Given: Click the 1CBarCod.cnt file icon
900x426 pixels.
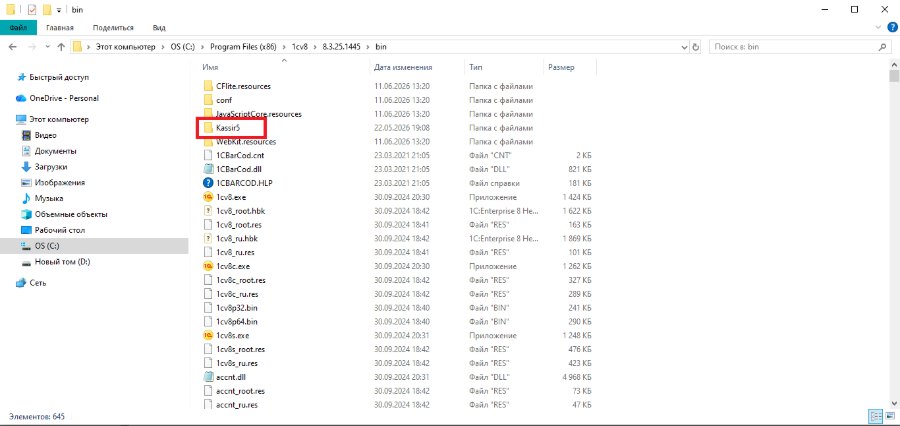Looking at the screenshot, I should [x=208, y=156].
